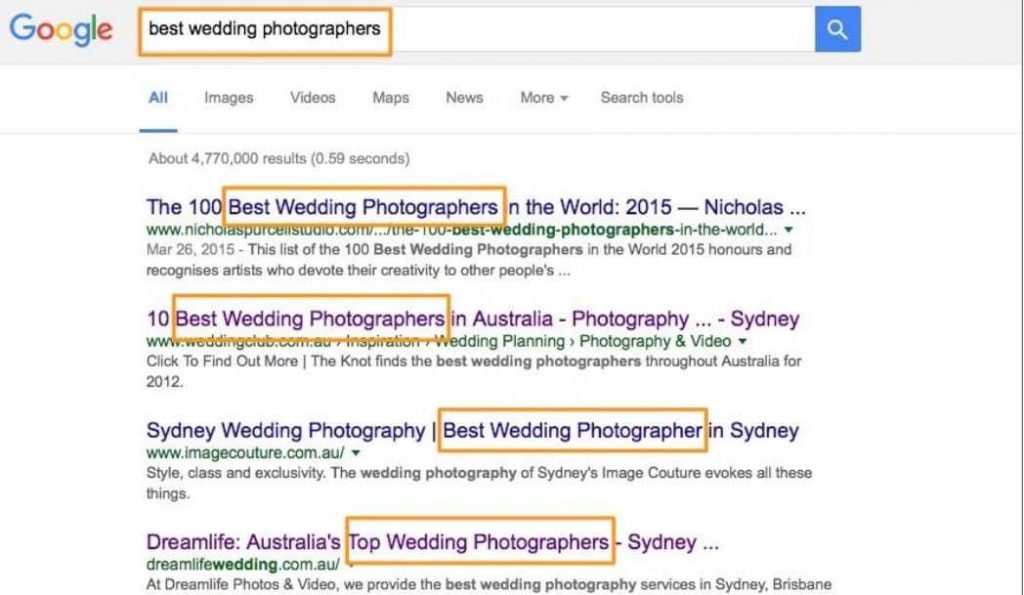Click the www.imagecouture.com.au/ green URL

point(246,453)
